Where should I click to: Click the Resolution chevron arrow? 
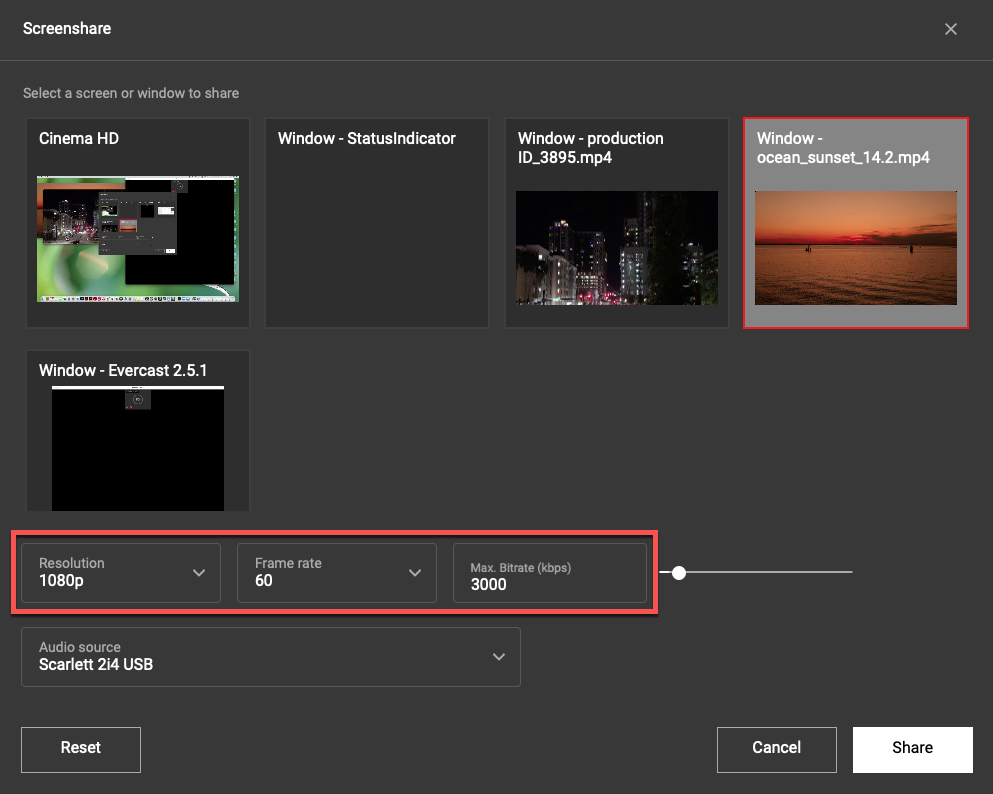(199, 573)
